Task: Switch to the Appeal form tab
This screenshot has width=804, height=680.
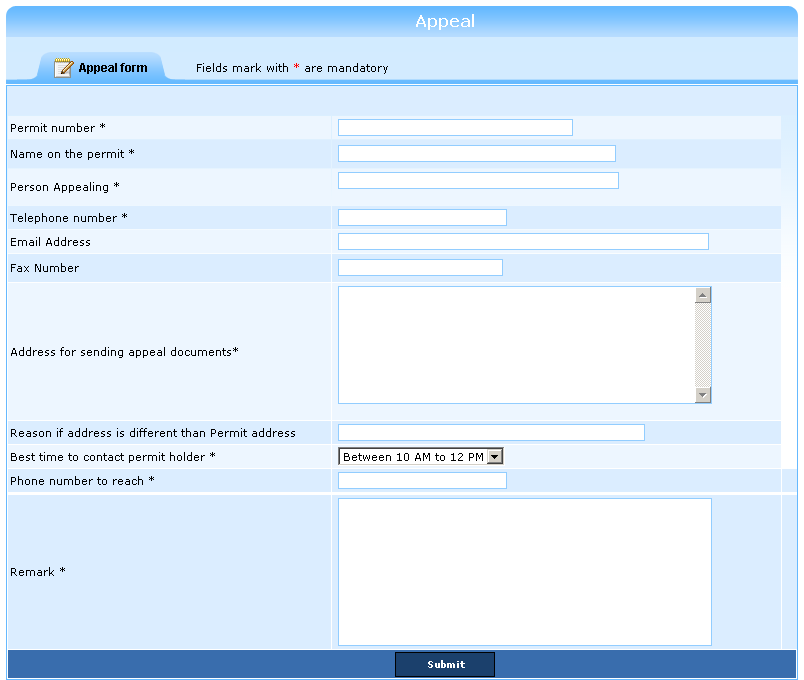Action: pos(112,68)
